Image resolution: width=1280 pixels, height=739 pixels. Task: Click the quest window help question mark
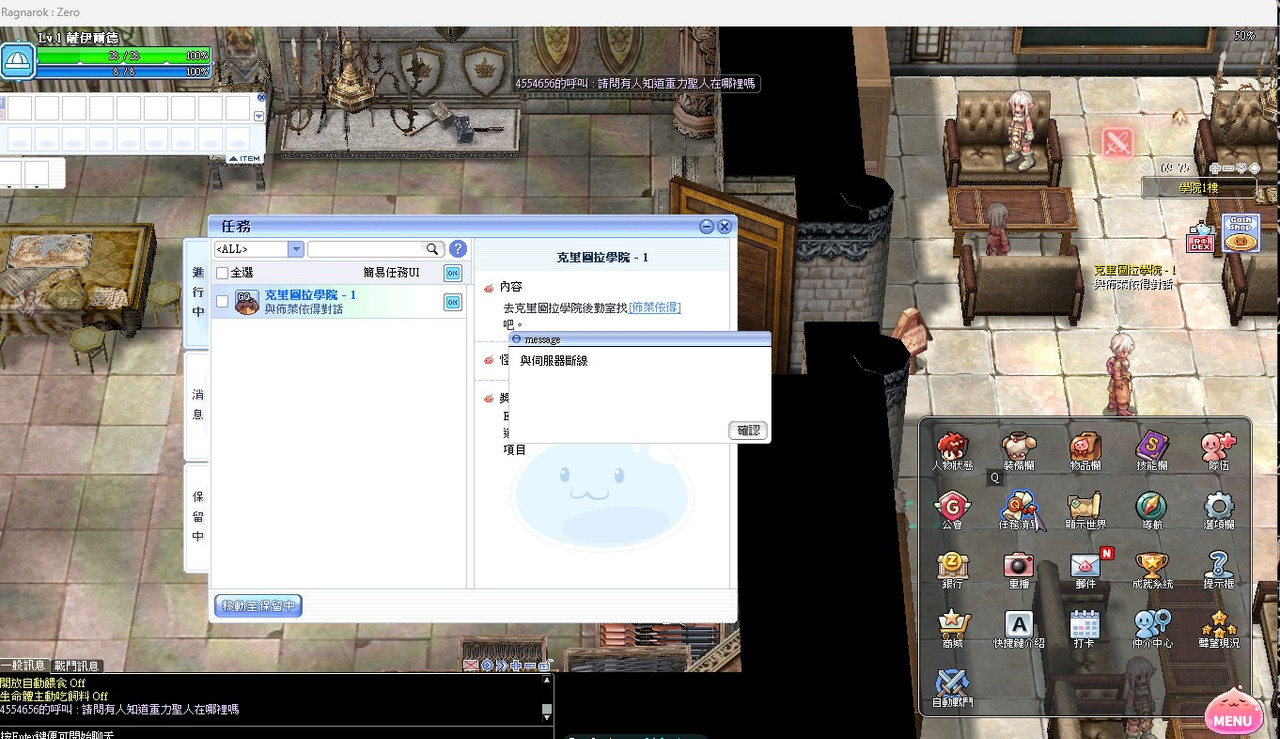click(x=458, y=249)
